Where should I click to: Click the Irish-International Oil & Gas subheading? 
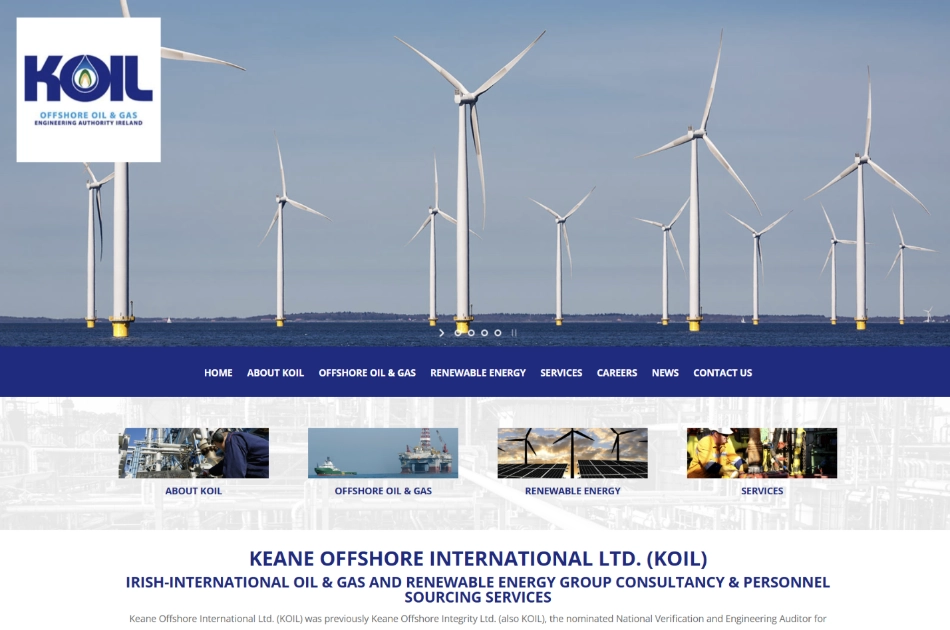click(x=478, y=589)
